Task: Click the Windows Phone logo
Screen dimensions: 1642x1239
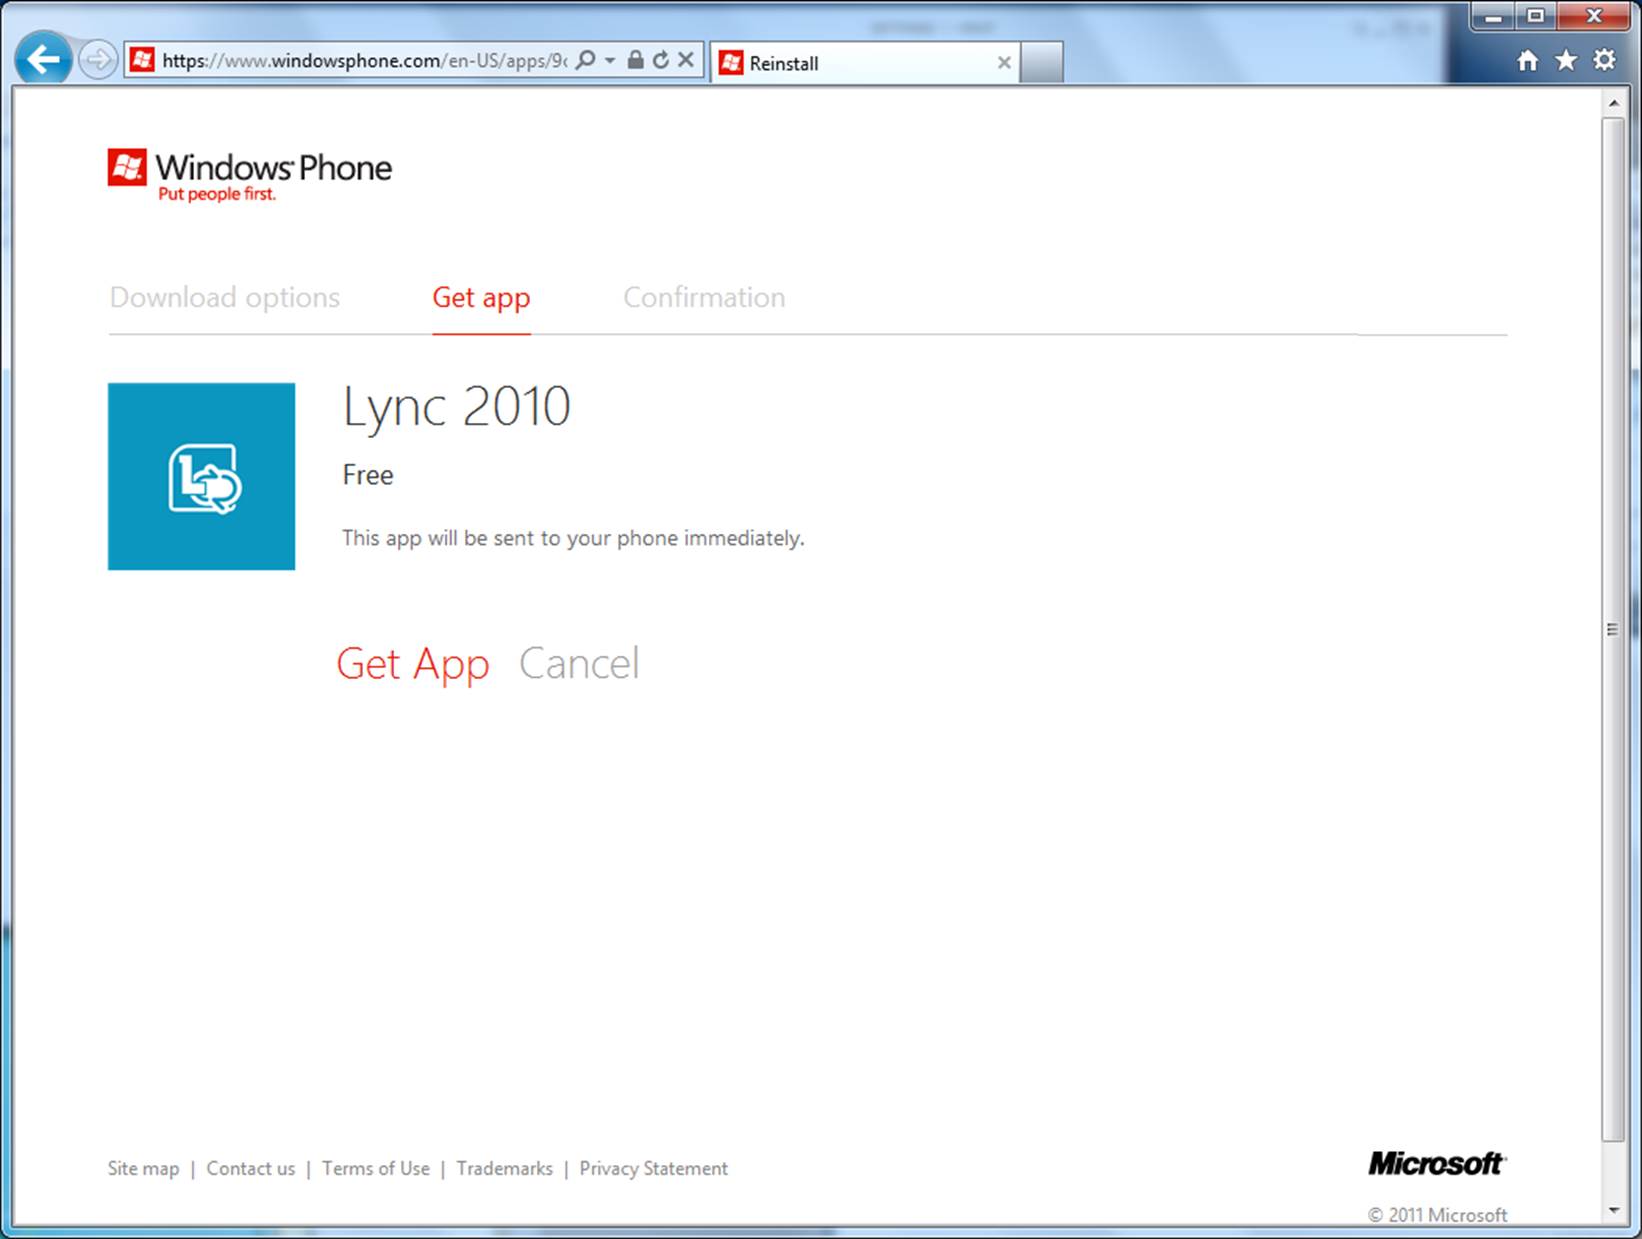Action: point(250,175)
